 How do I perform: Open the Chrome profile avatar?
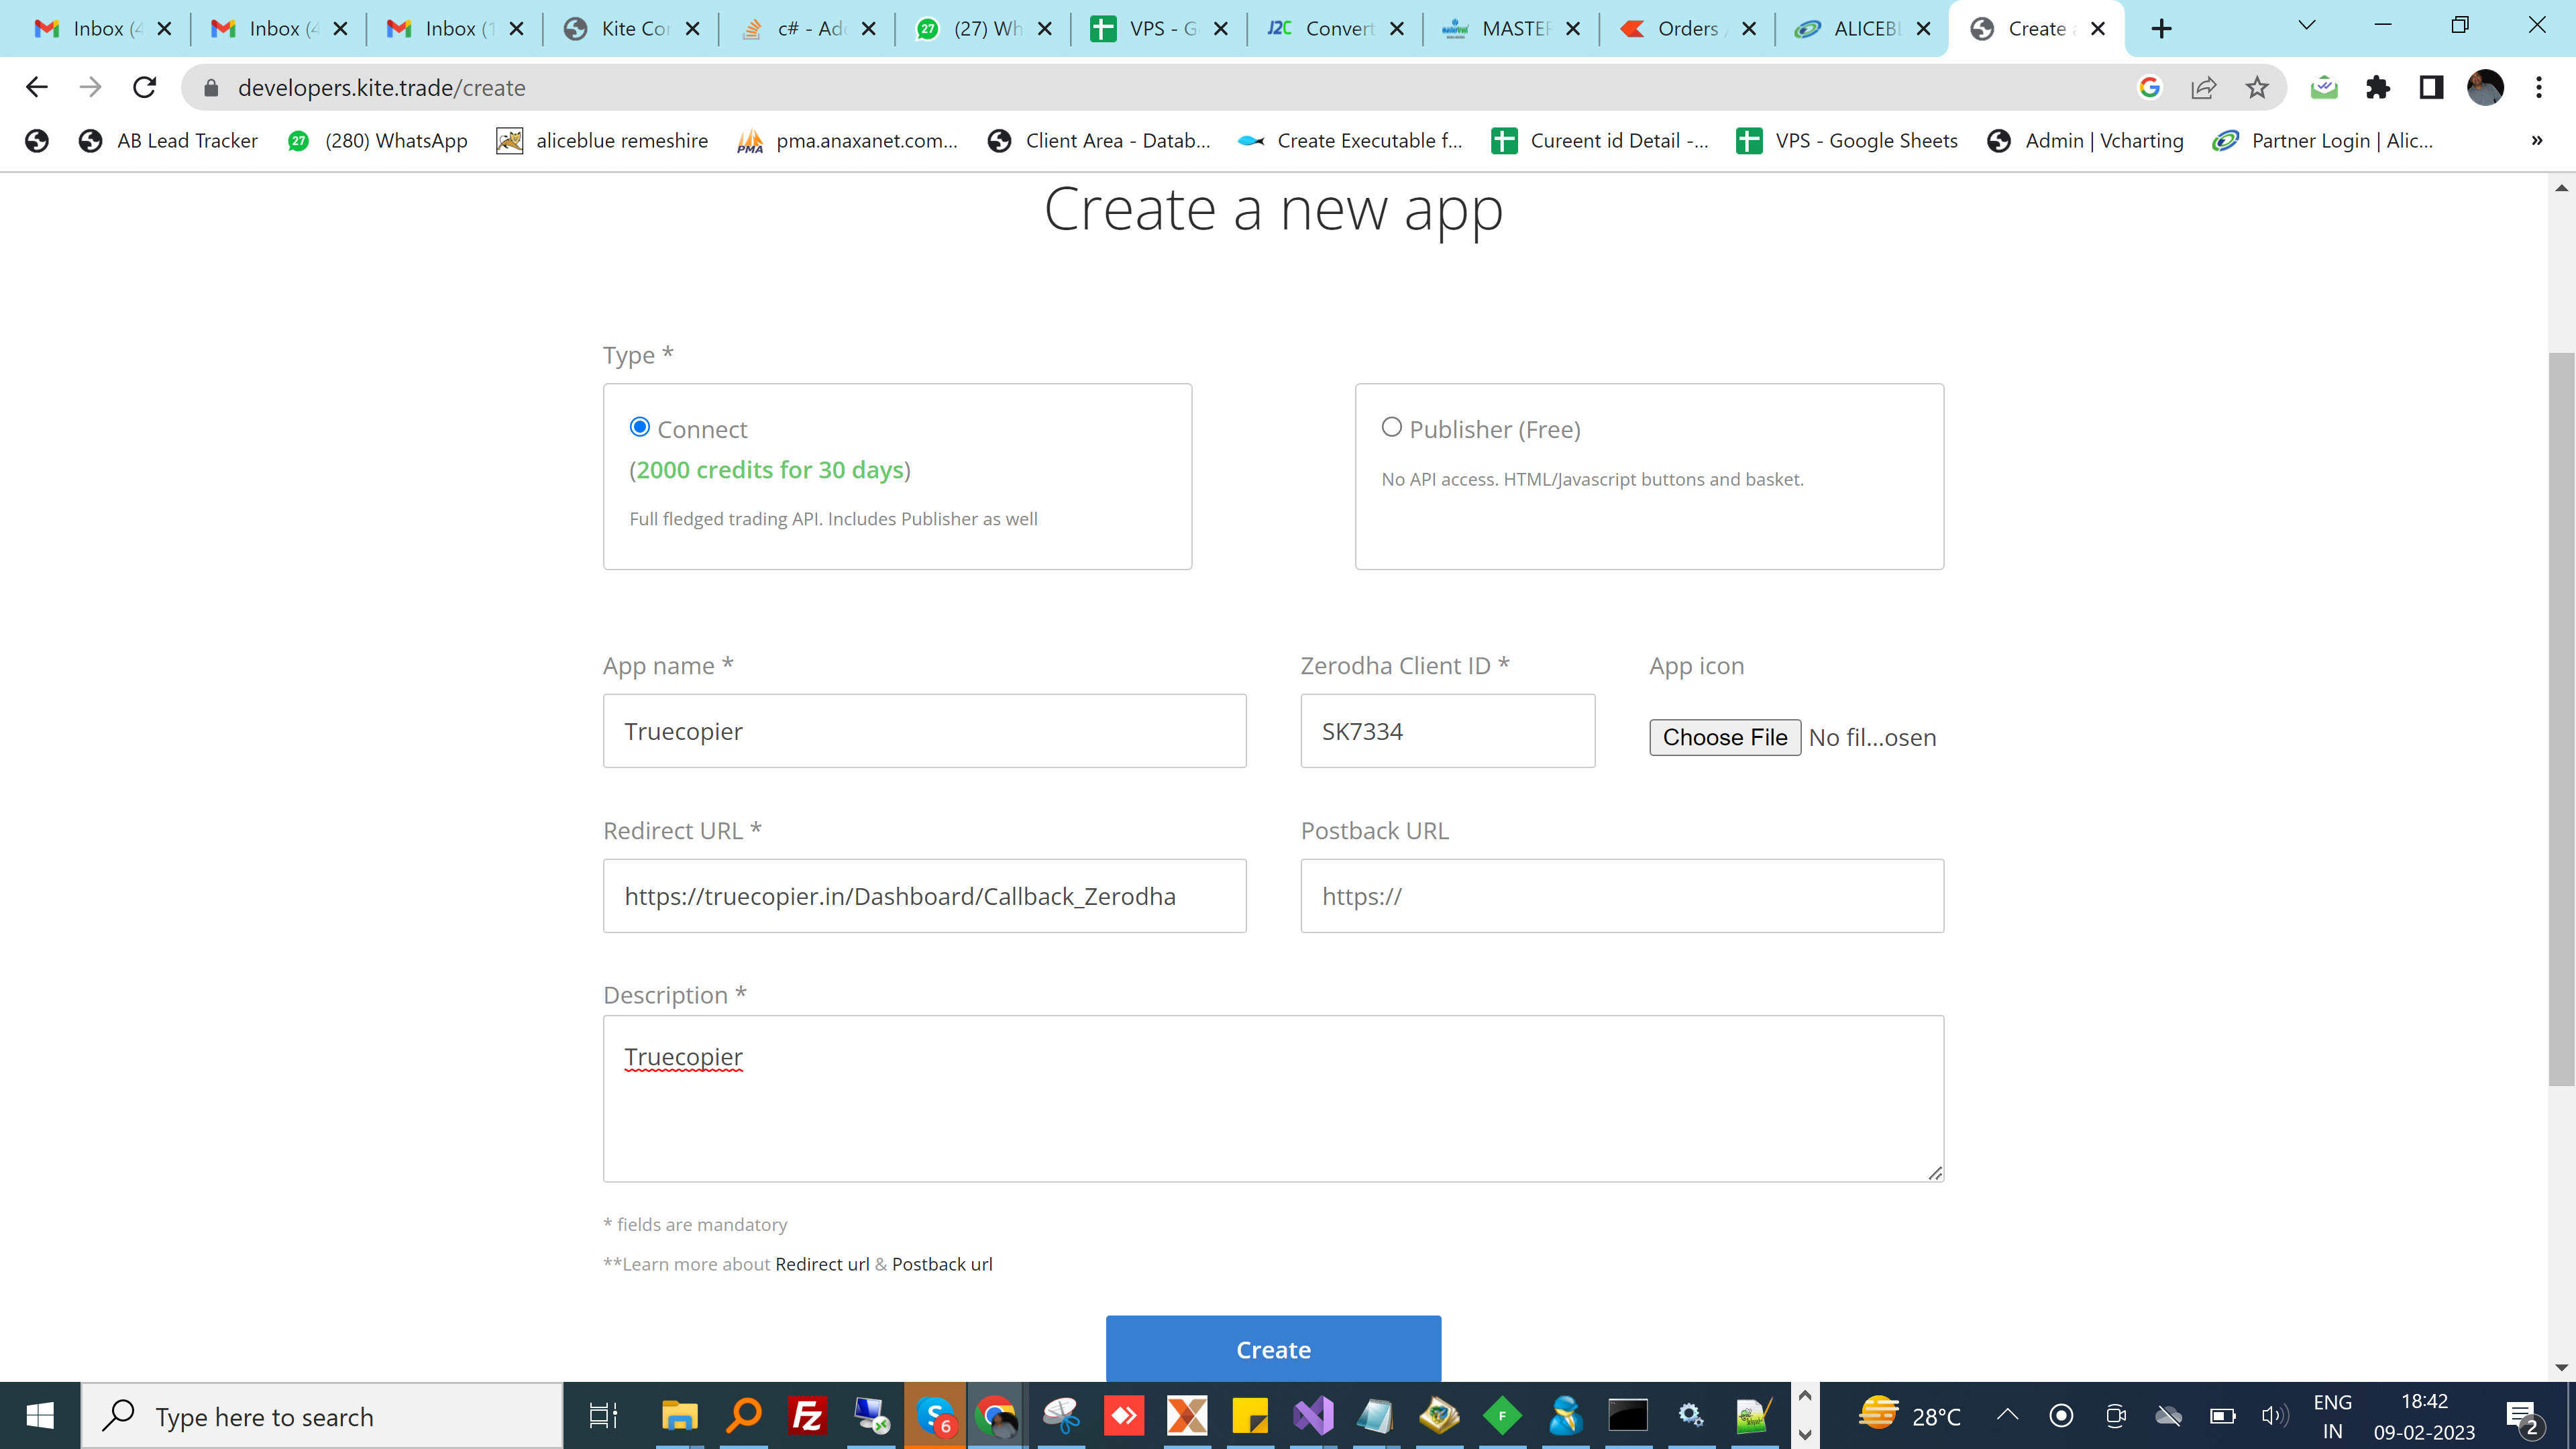[2485, 88]
